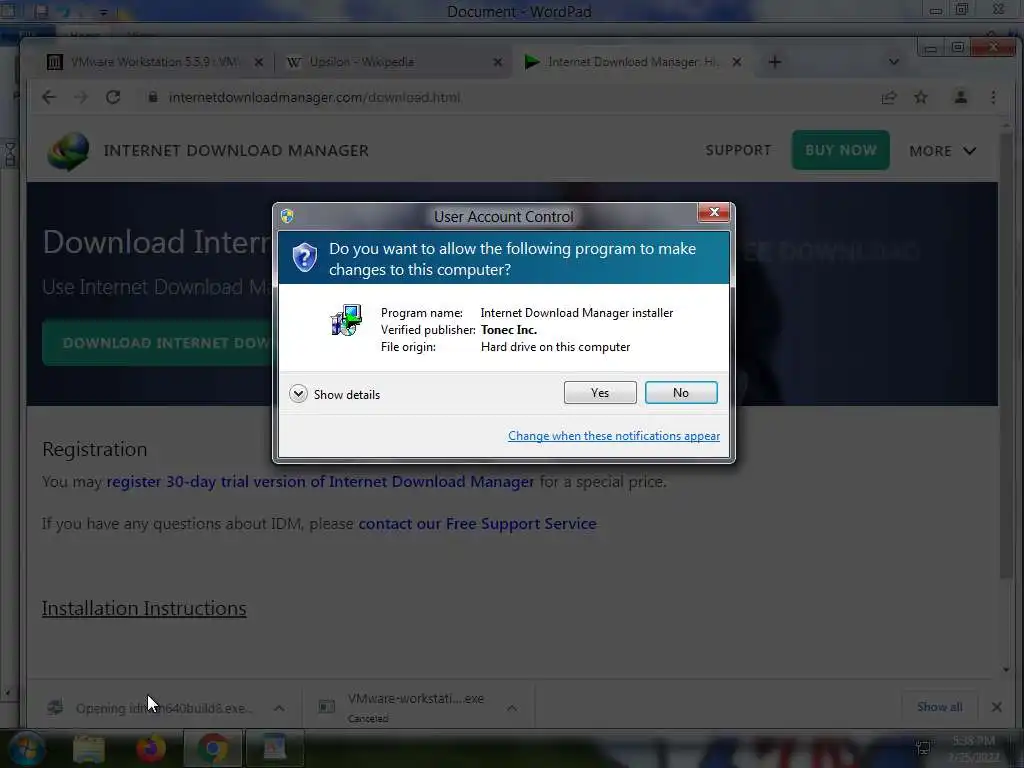This screenshot has height=768, width=1024.
Task: Click the Registration heading
Action: 95,449
